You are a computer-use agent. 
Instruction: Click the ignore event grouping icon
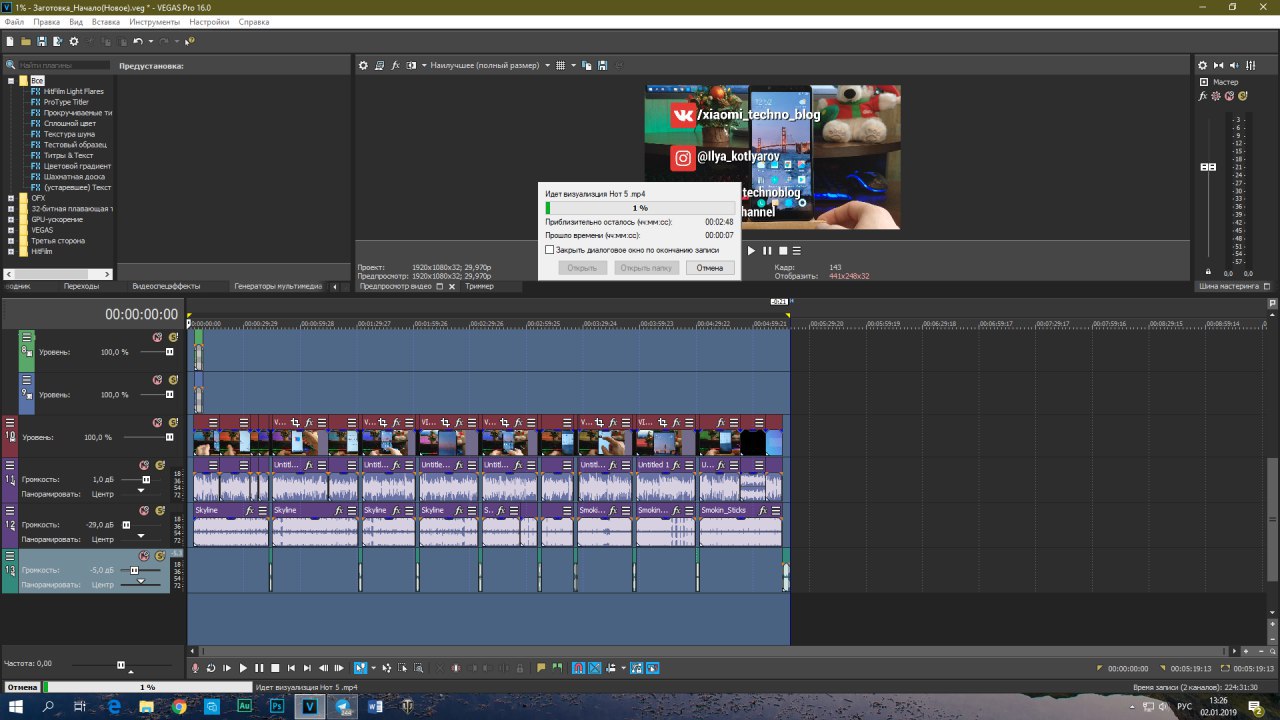click(x=652, y=668)
